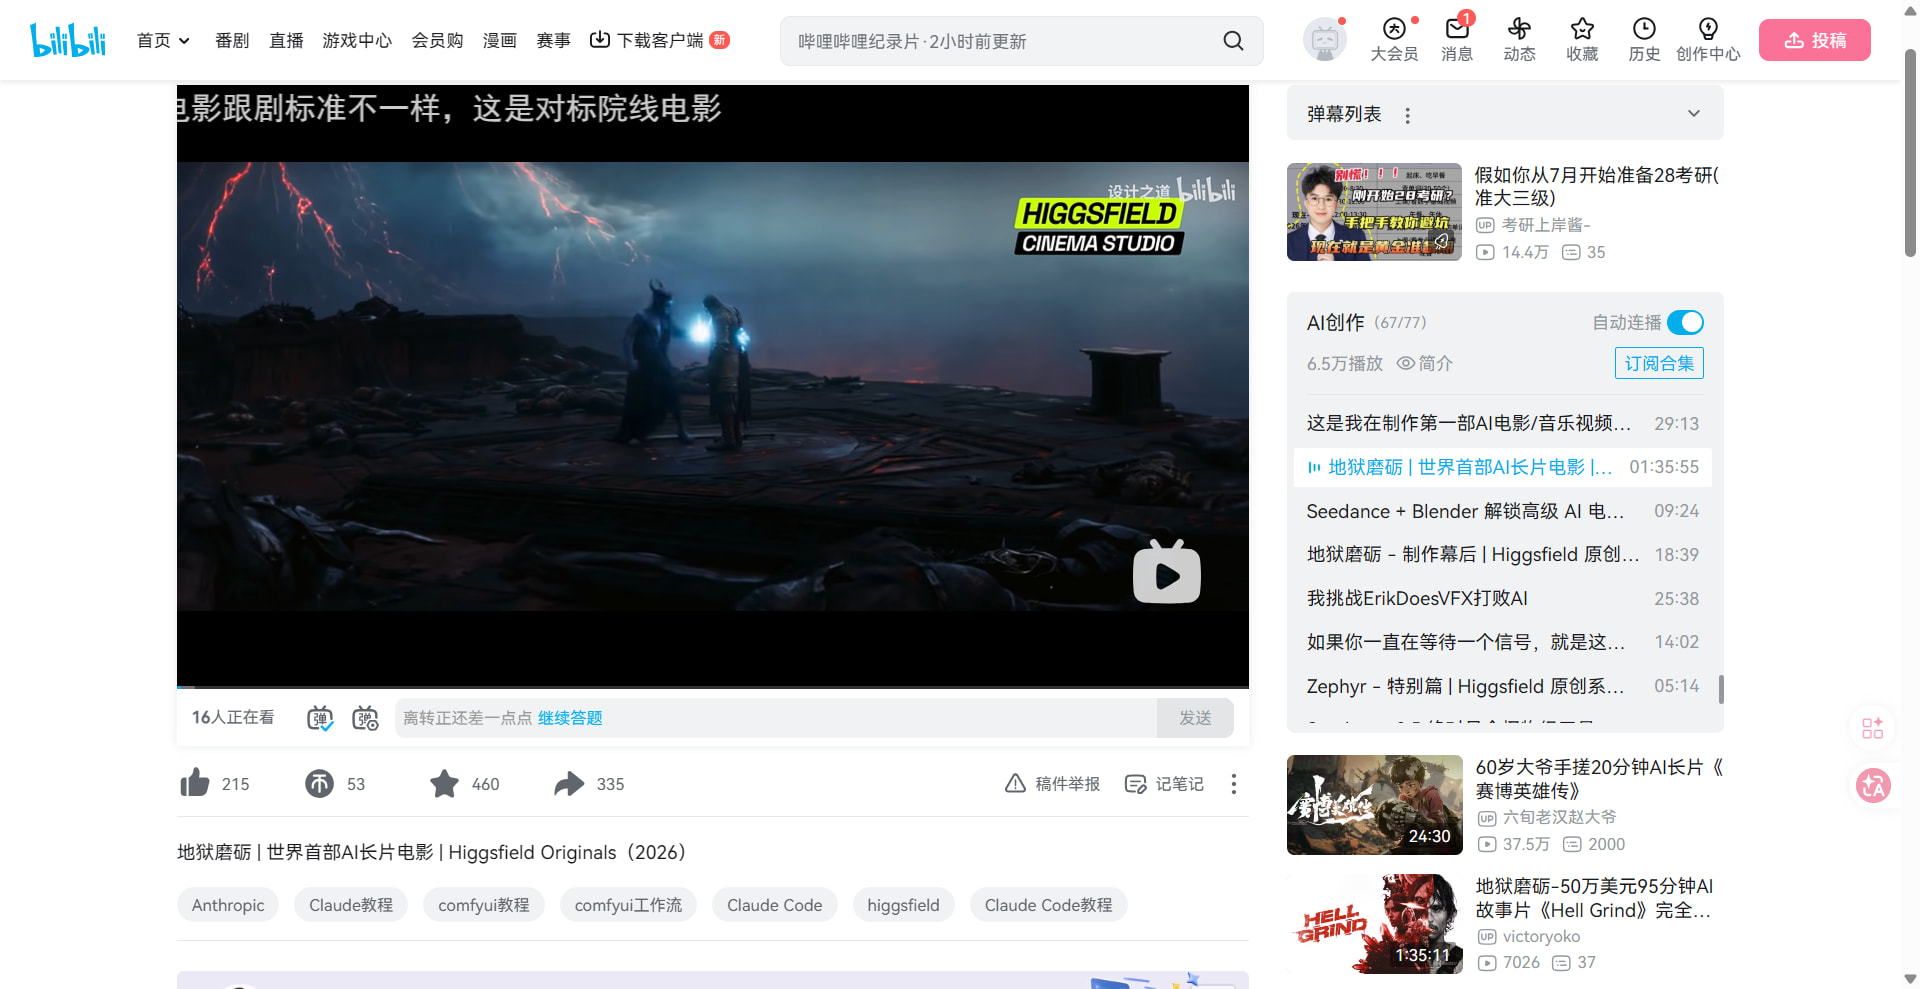Play playlist item 这是我在制作第一部AI电影
The height and width of the screenshot is (989, 1920).
(x=1502, y=423)
